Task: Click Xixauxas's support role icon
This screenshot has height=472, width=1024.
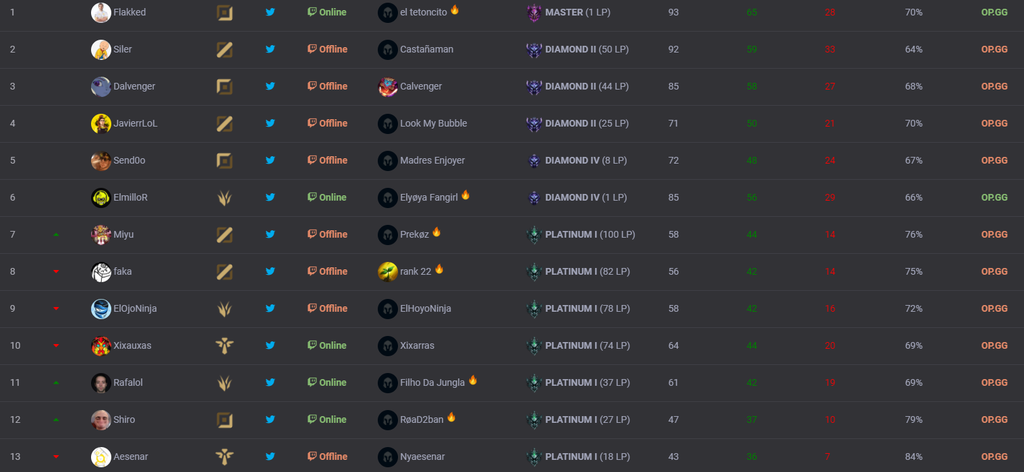Action: pyautogui.click(x=225, y=345)
